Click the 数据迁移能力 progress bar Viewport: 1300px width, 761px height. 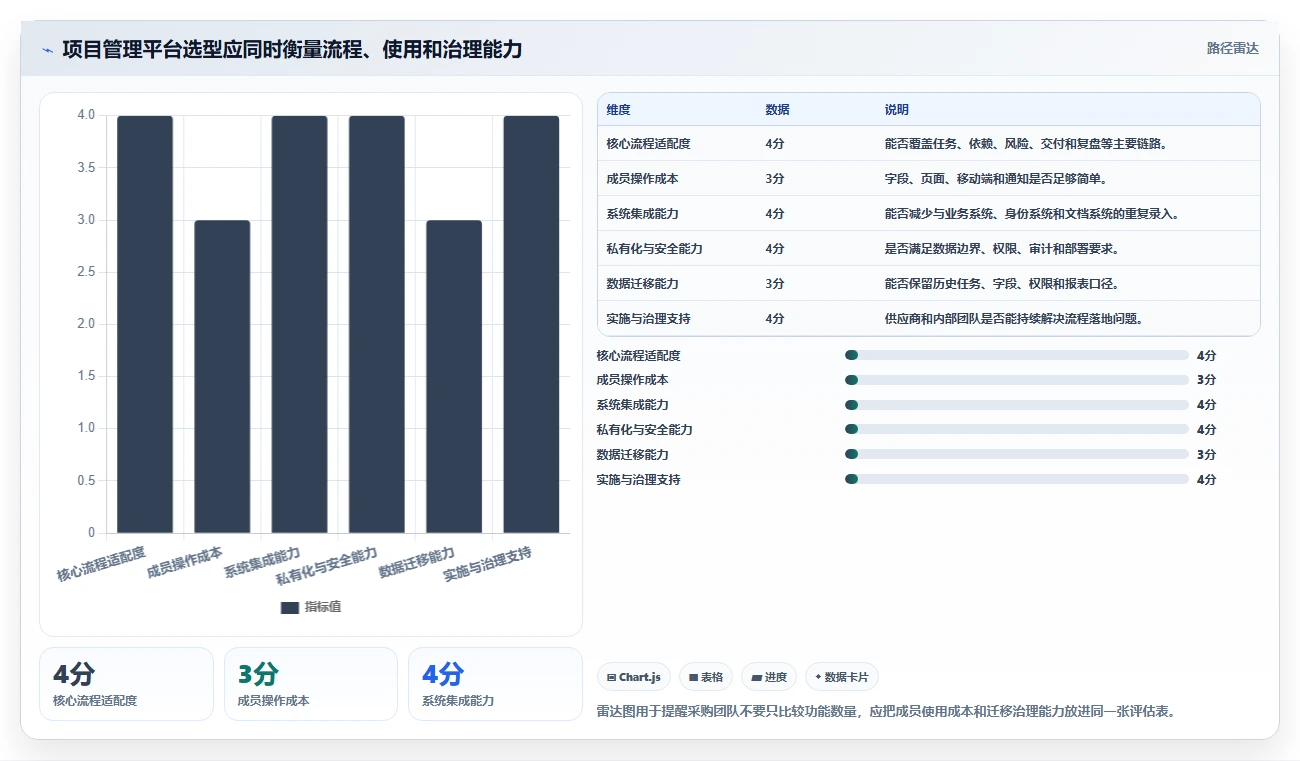point(1017,454)
